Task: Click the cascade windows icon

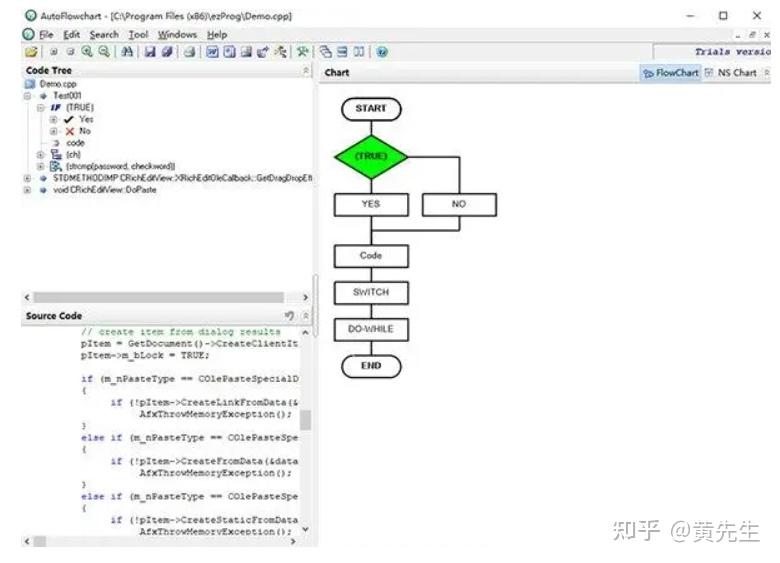Action: point(326,52)
